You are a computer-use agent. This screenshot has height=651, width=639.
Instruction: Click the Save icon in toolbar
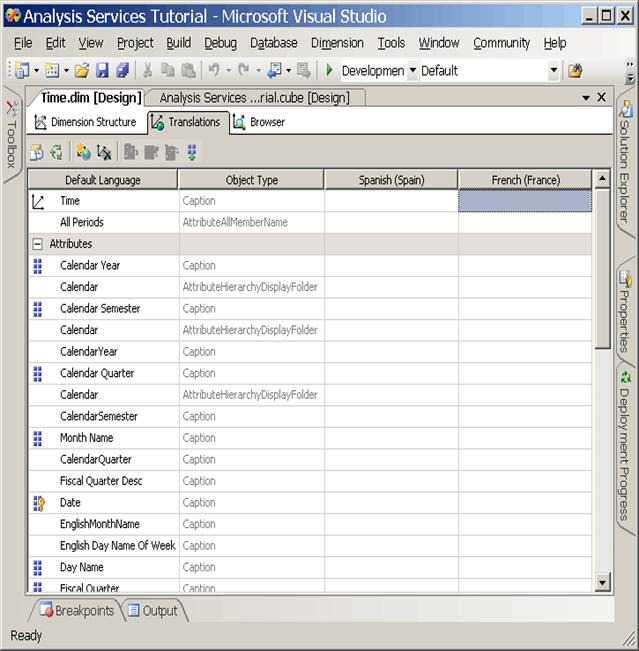102,71
